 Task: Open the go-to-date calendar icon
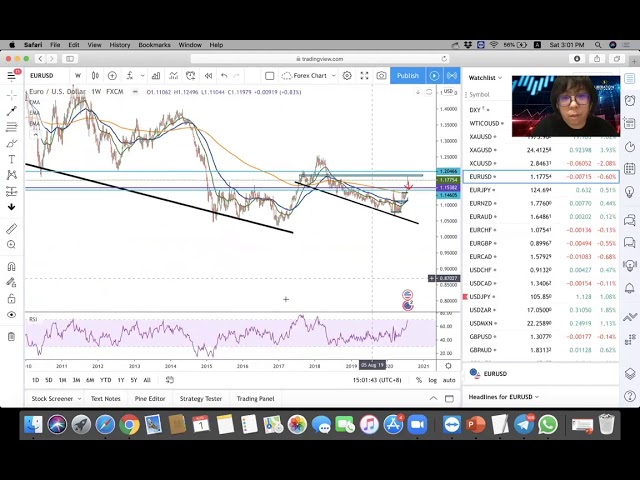[x=170, y=380]
